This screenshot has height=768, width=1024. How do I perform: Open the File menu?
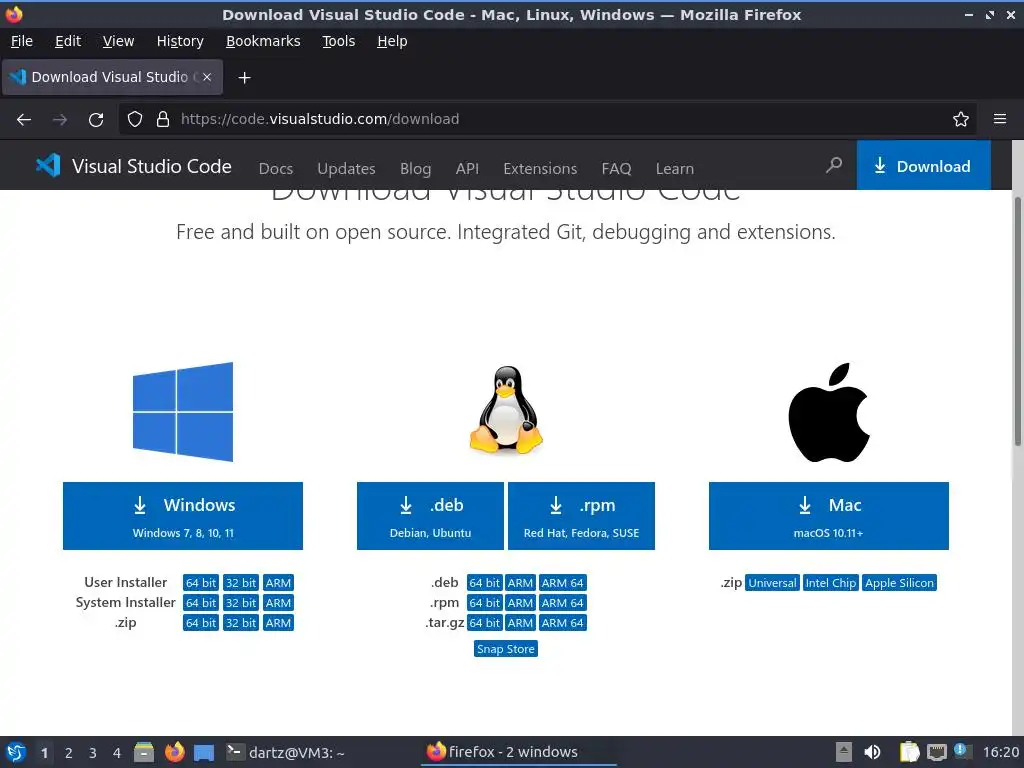[x=22, y=41]
